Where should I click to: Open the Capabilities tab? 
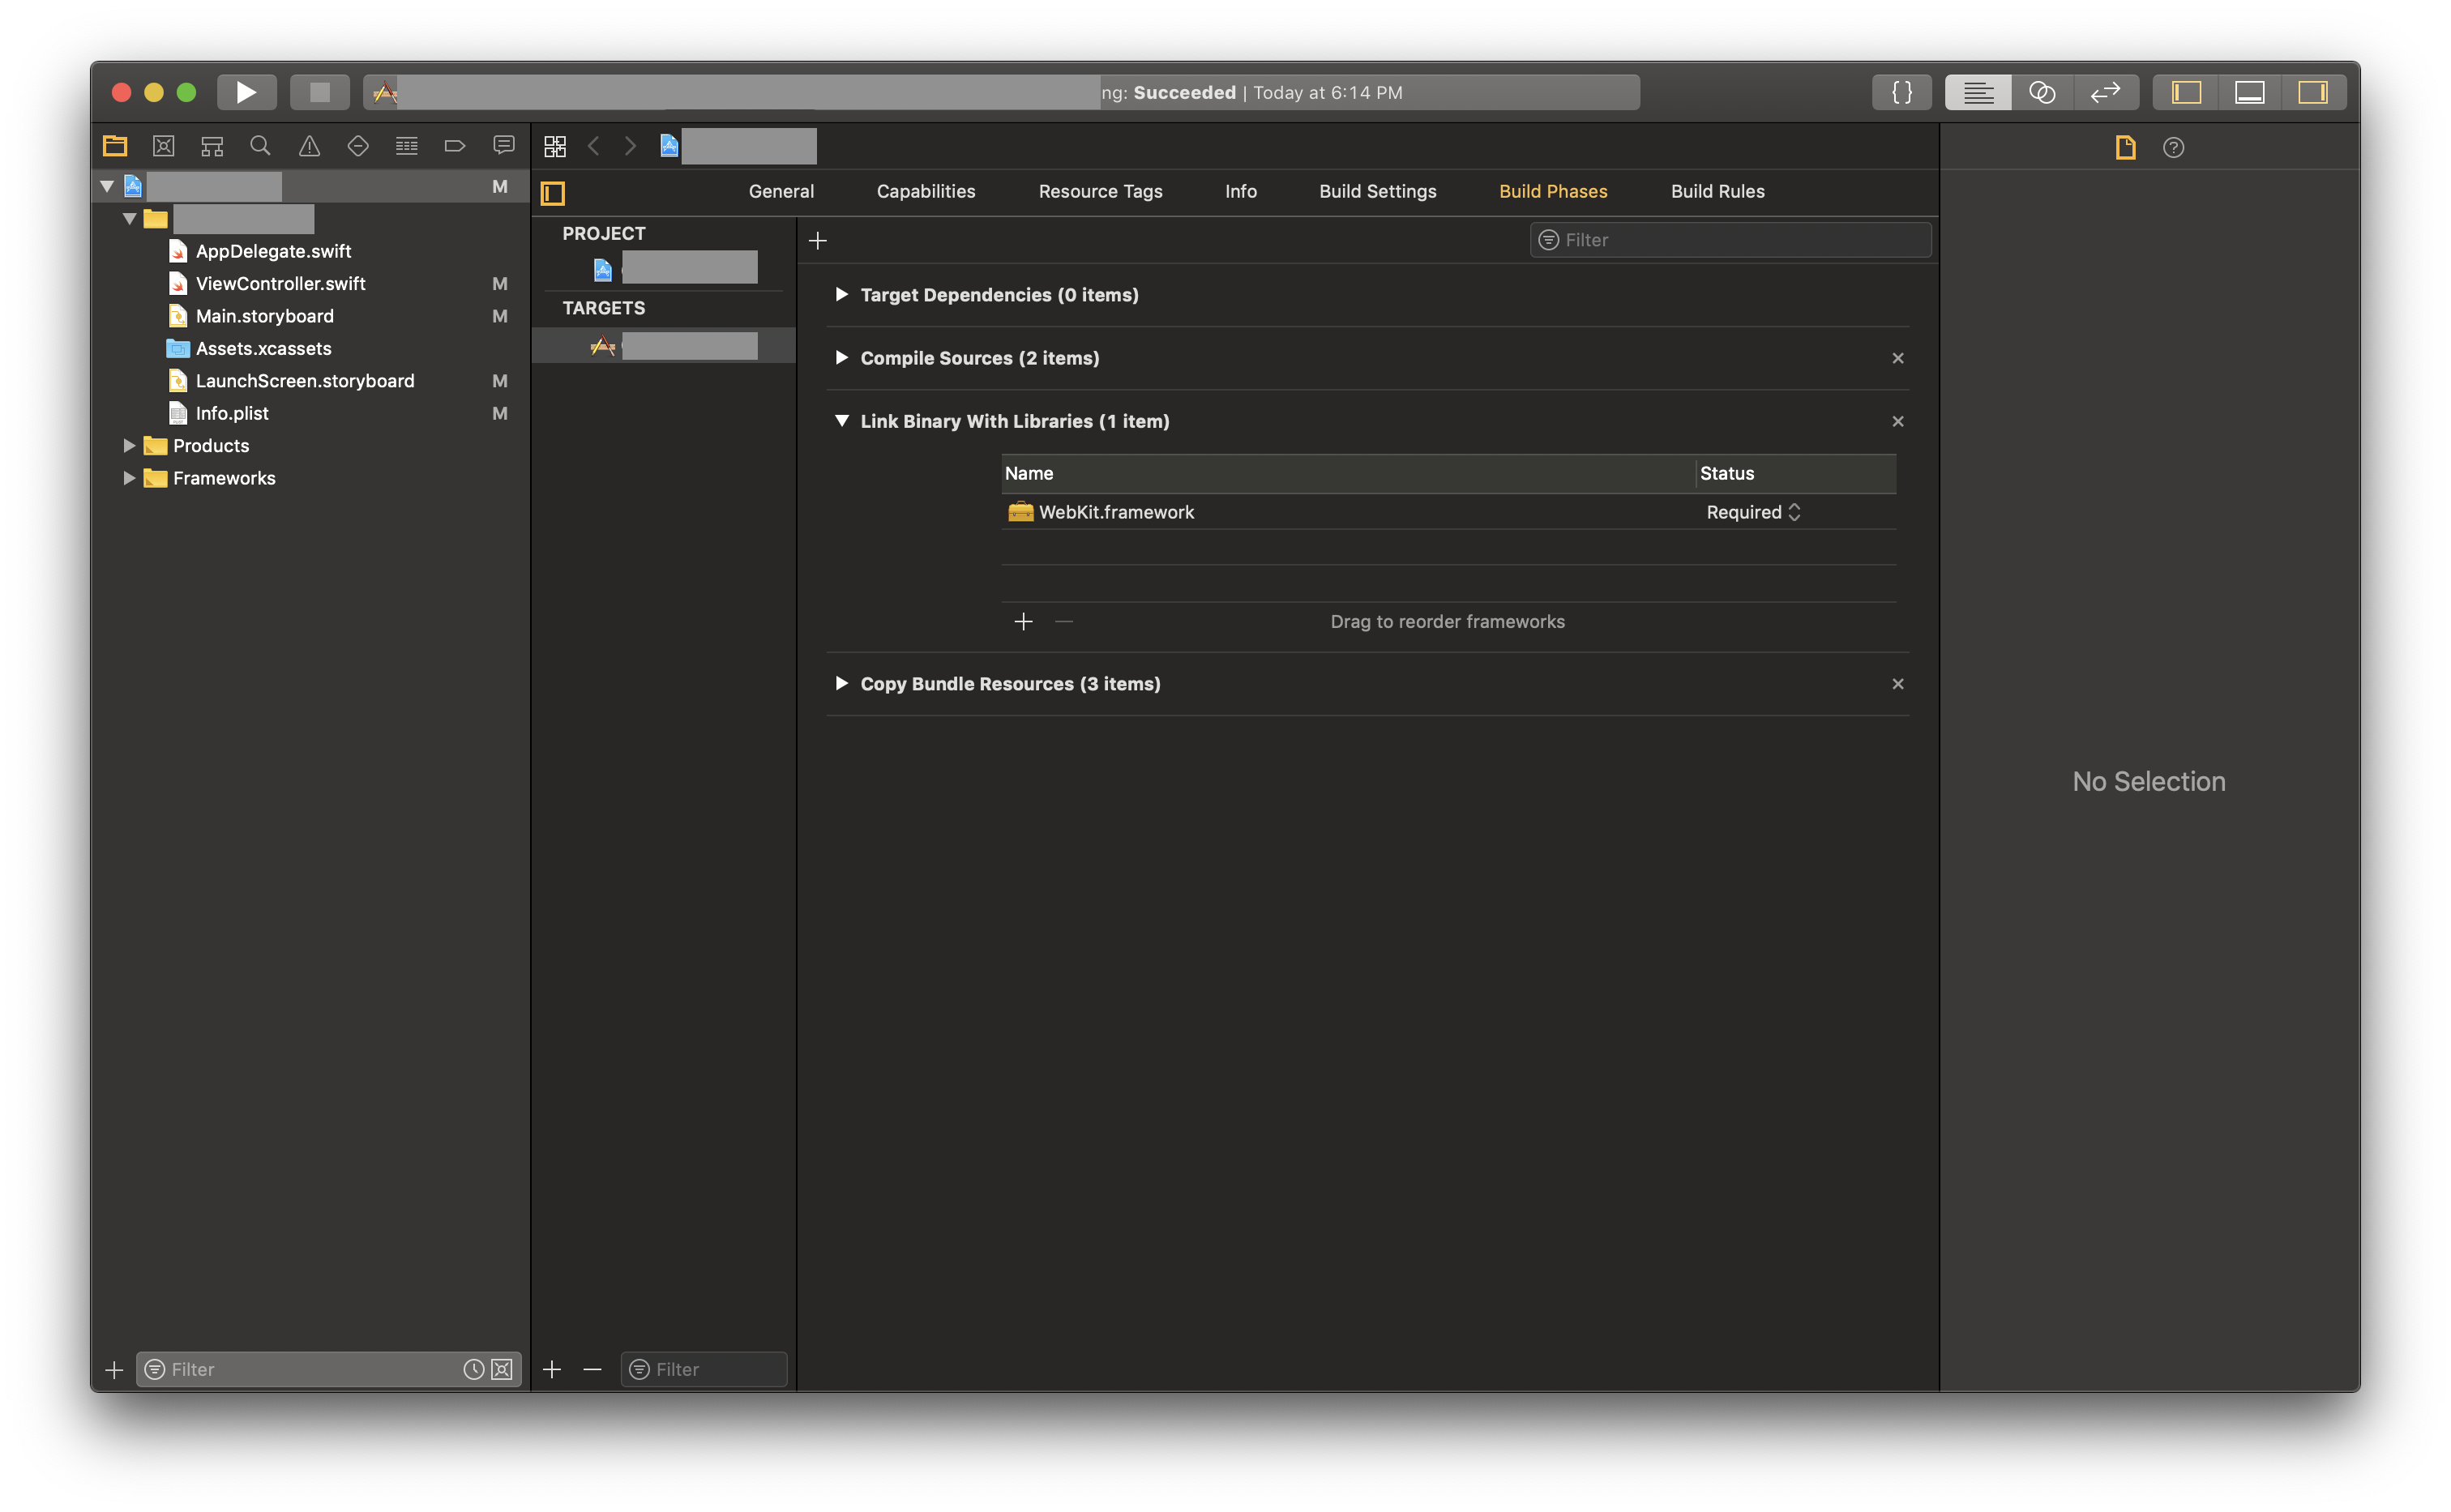(x=925, y=191)
